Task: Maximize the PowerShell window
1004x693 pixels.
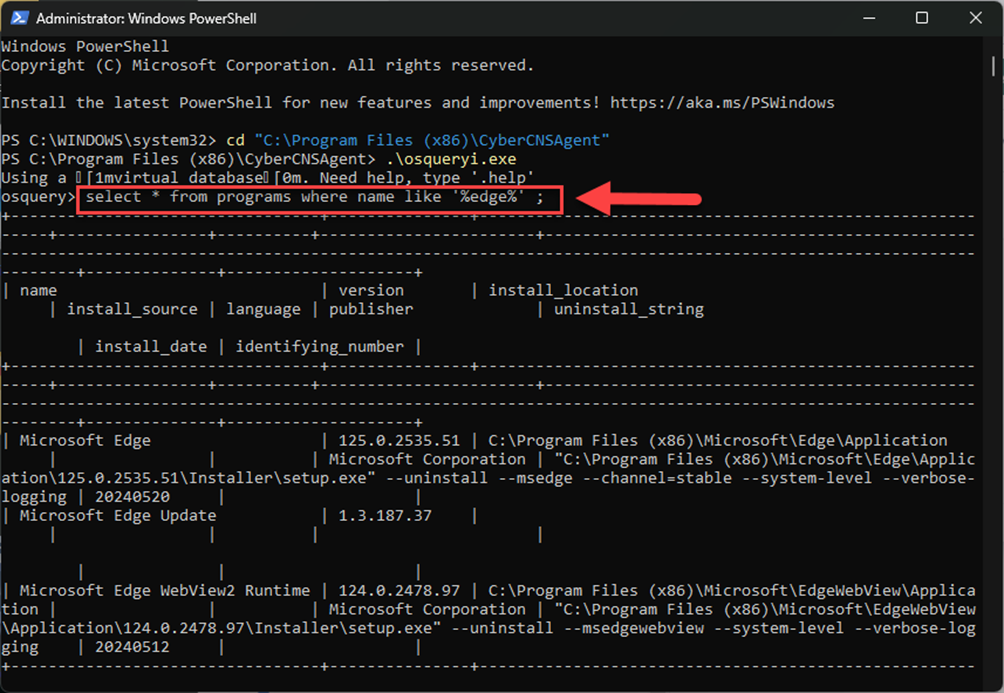Action: 921,18
